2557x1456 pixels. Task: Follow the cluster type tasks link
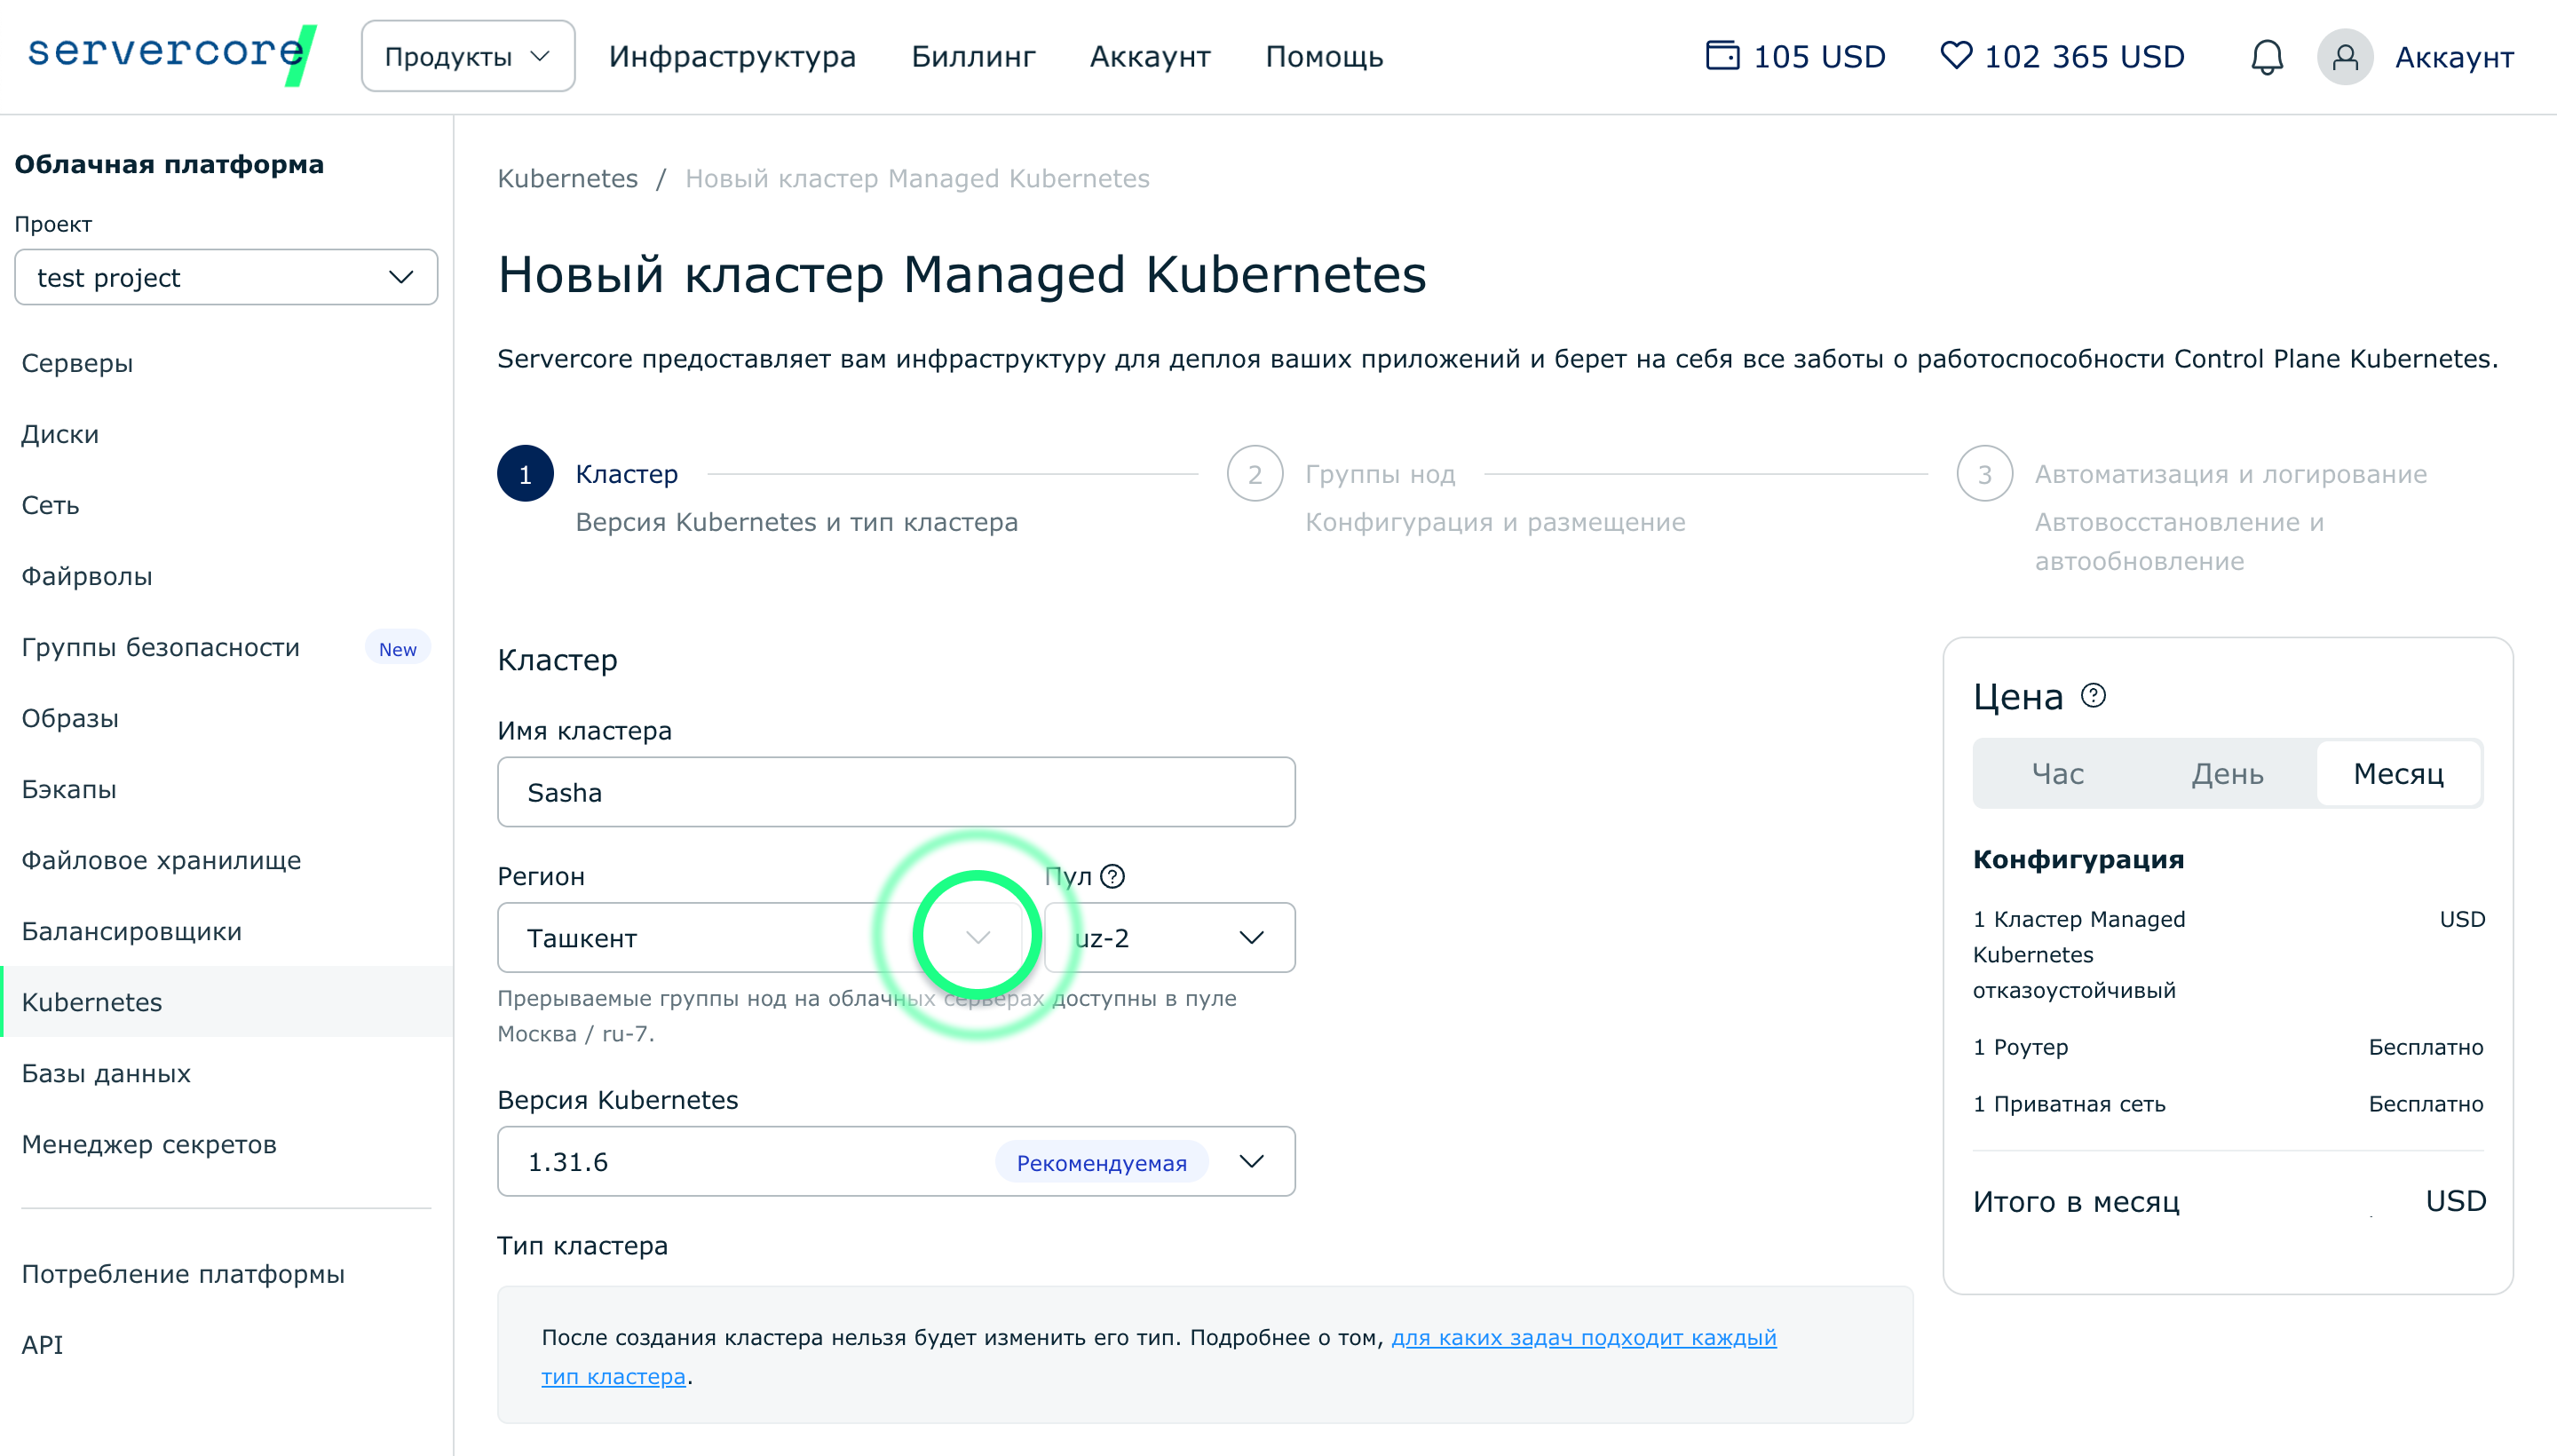(x=1582, y=1338)
